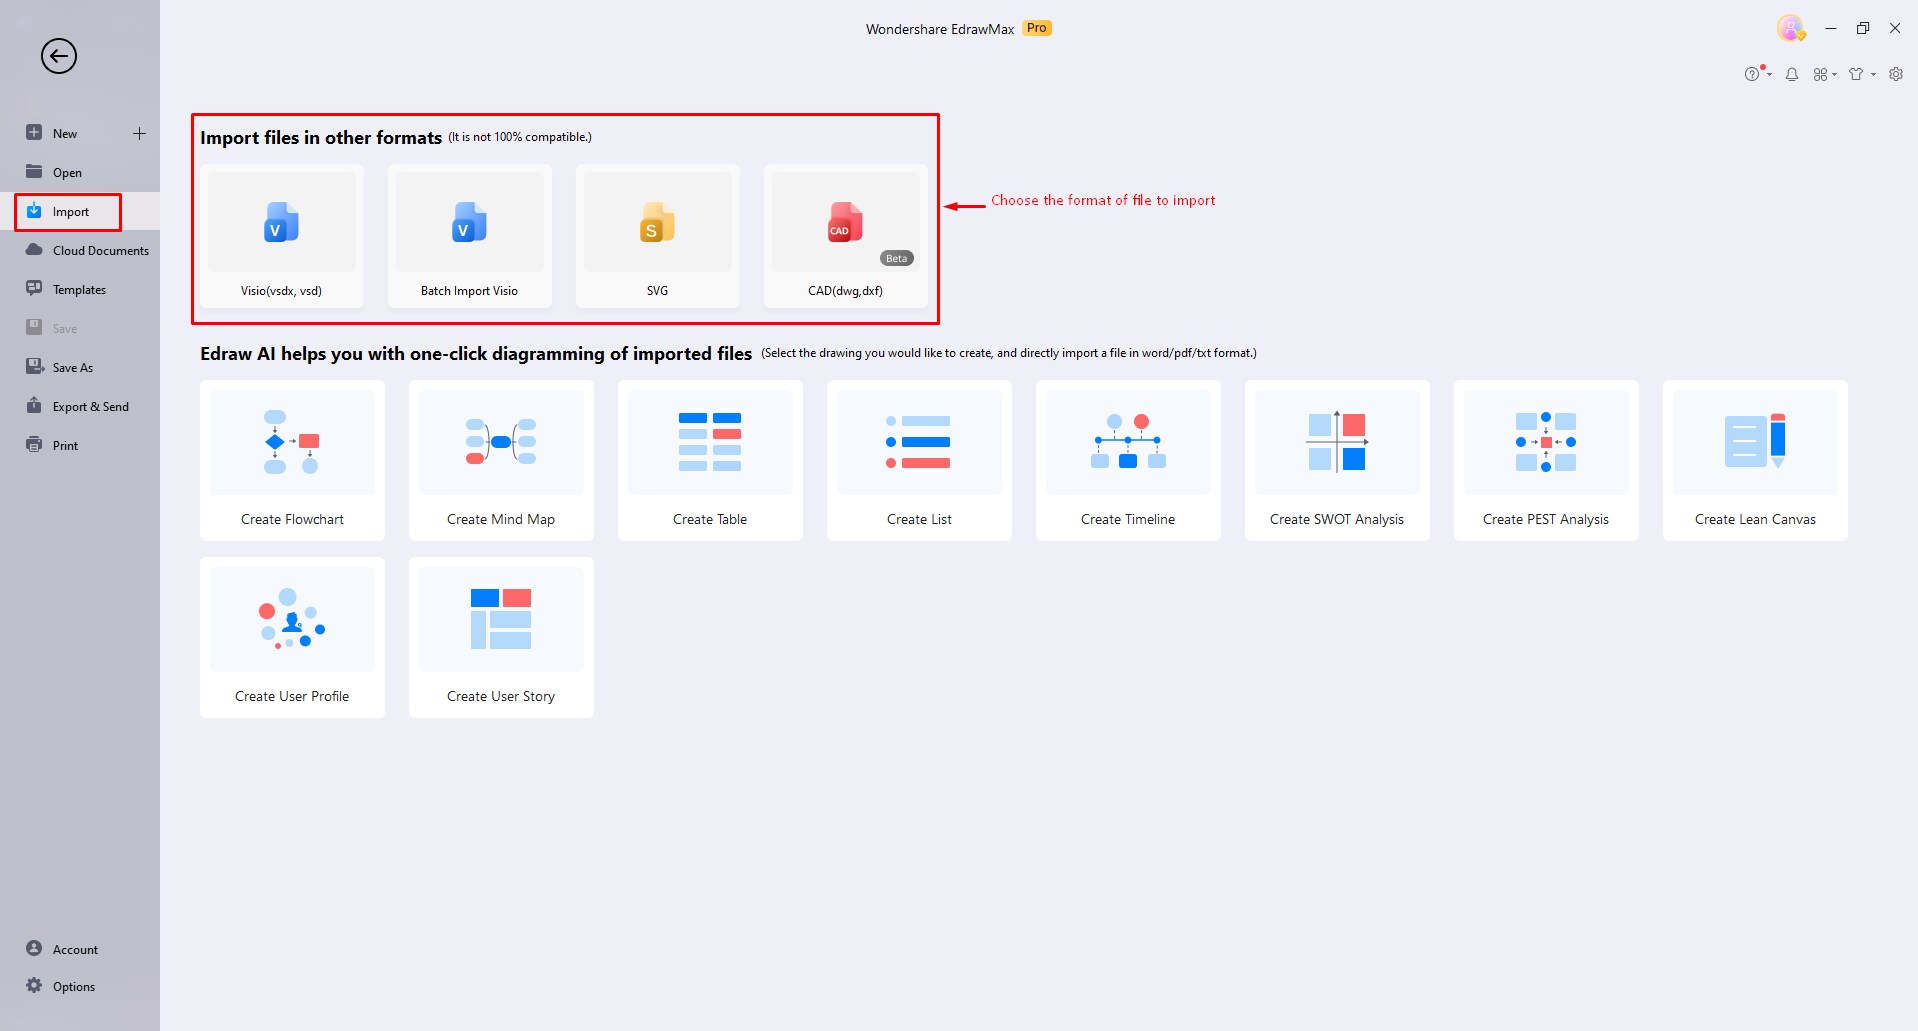Screen dimensions: 1918x1031
Task: Launch the Create User Story card
Action: click(501, 637)
